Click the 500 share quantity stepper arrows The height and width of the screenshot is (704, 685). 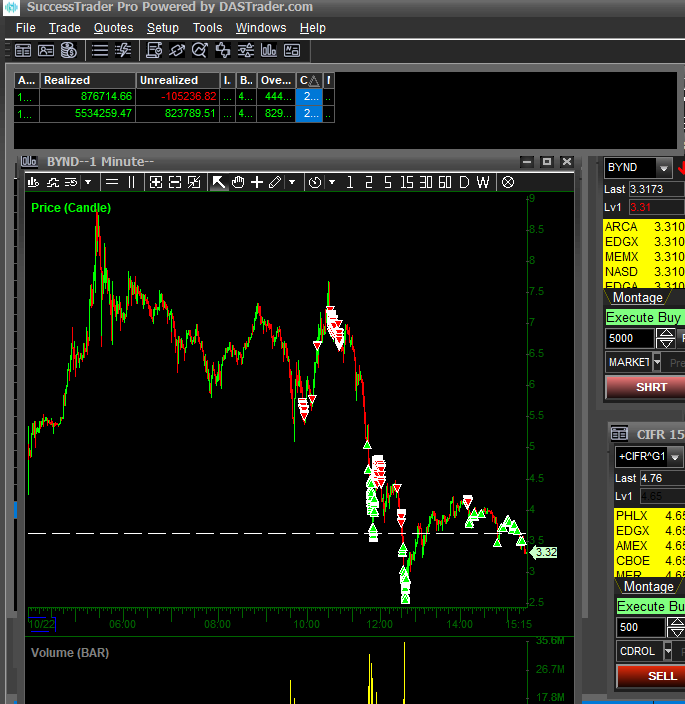point(676,627)
